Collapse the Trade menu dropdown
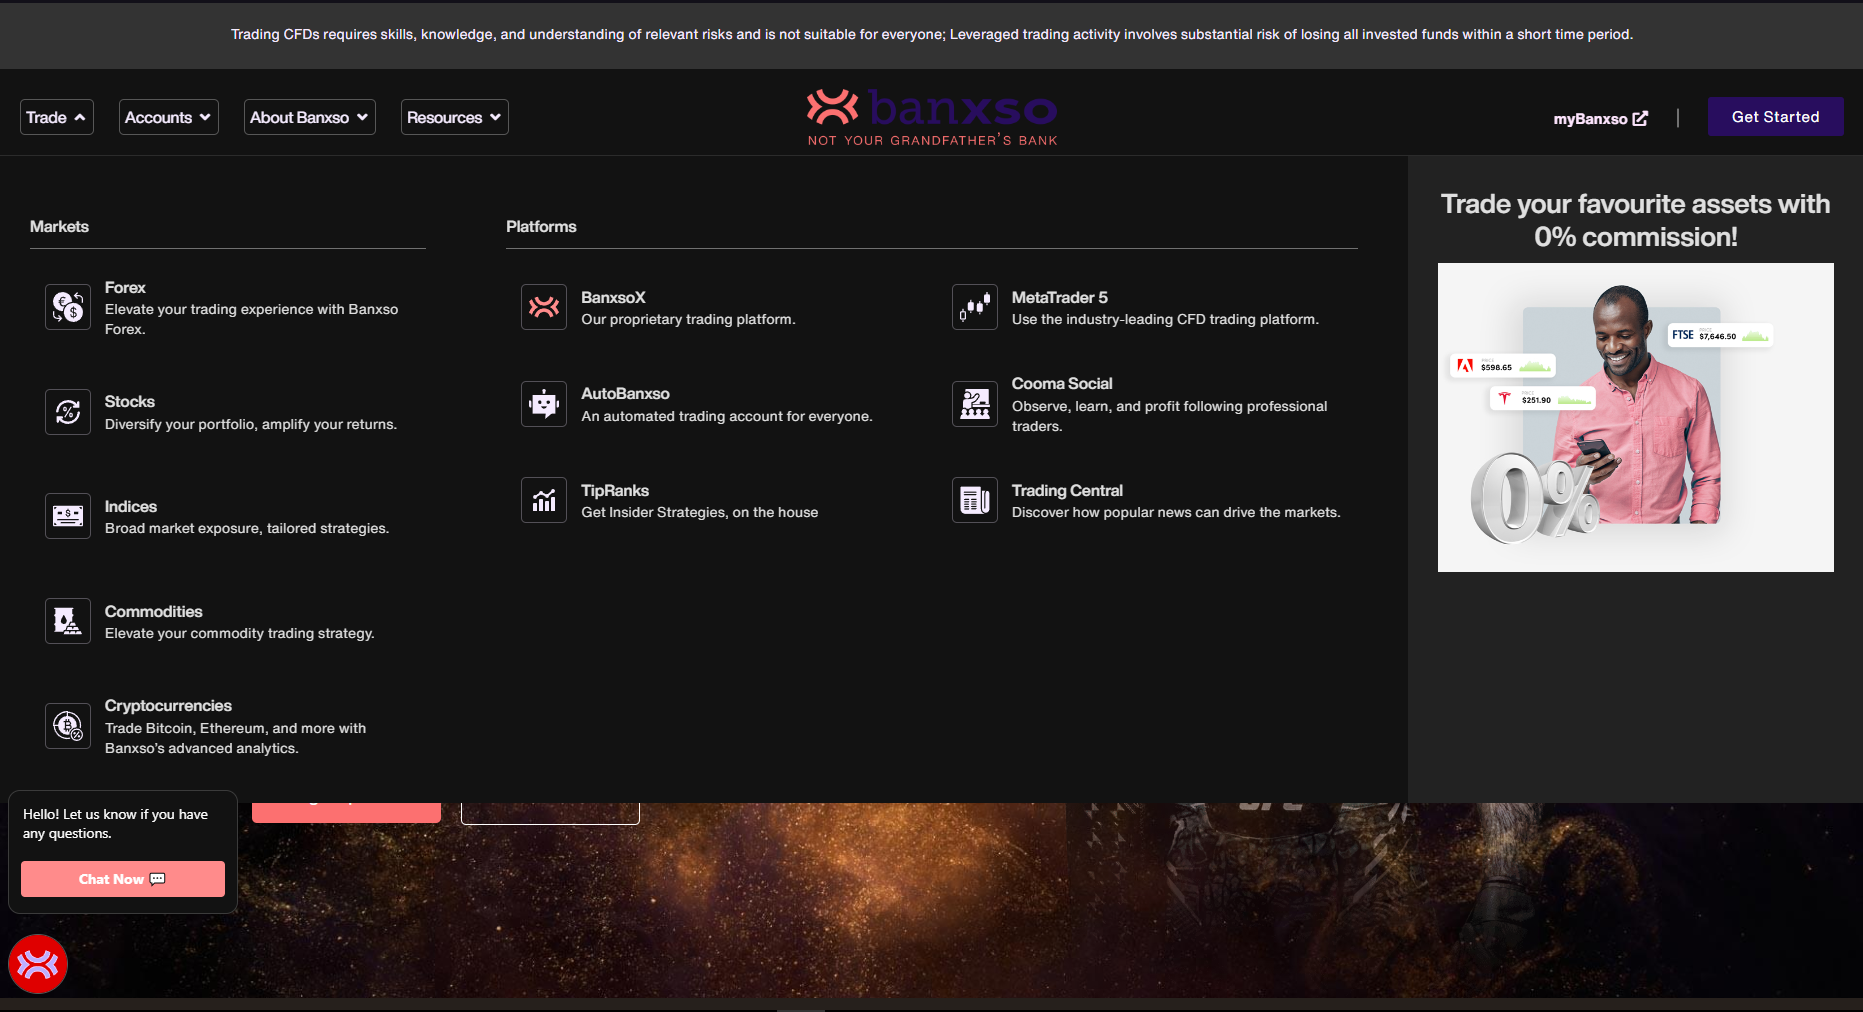The height and width of the screenshot is (1012, 1863). [x=57, y=117]
